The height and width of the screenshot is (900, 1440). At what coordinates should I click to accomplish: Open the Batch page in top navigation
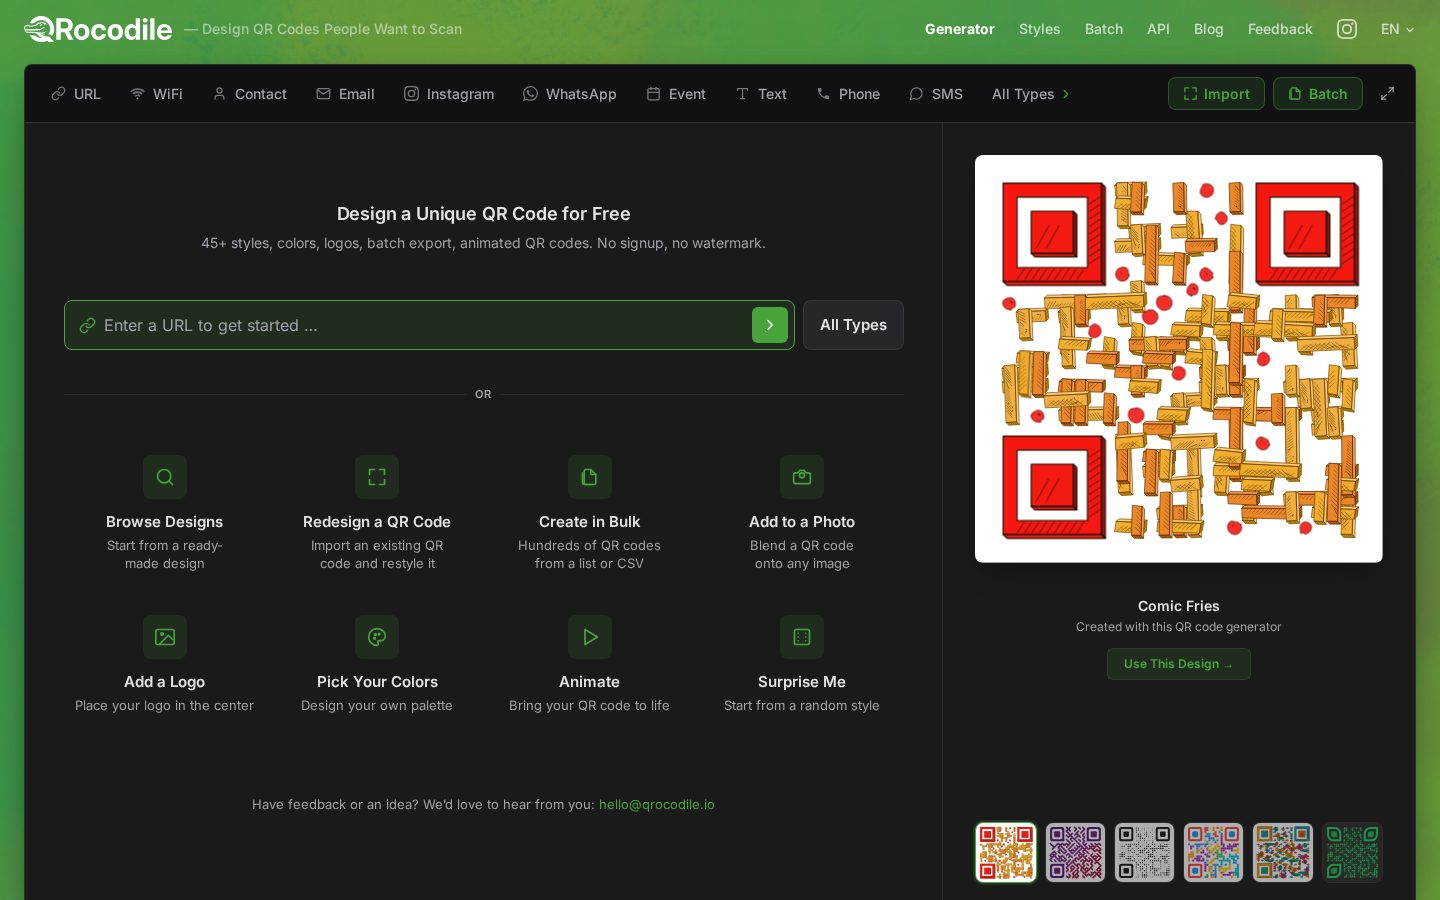pyautogui.click(x=1104, y=29)
